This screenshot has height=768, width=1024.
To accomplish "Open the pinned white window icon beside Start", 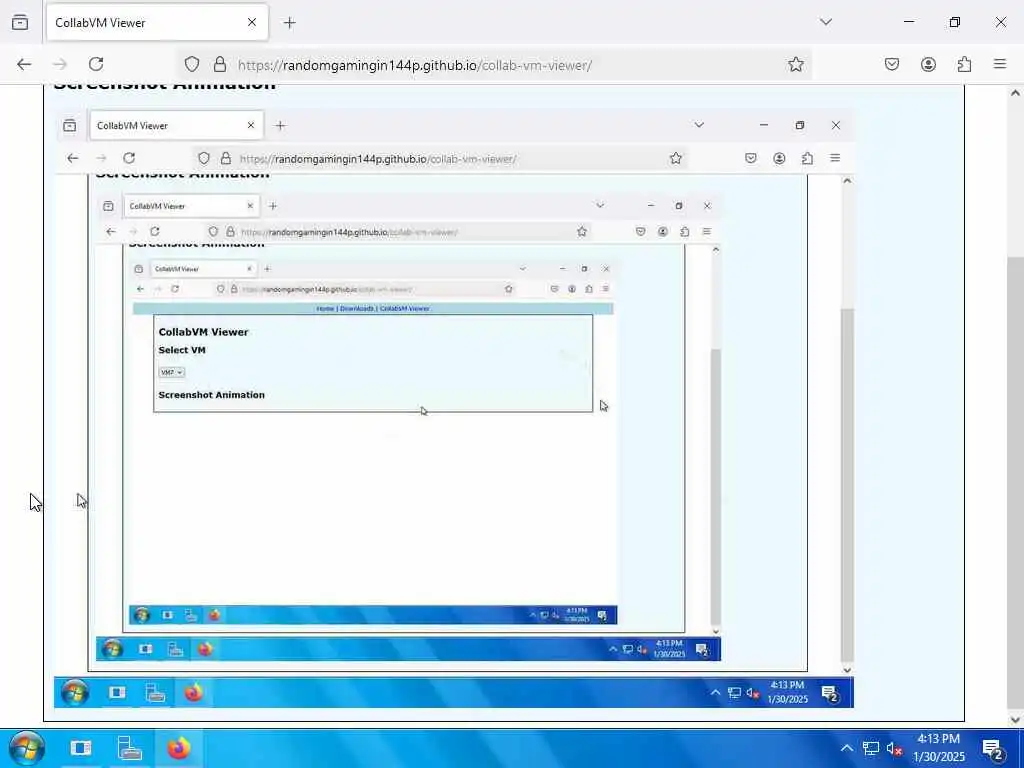I will click(x=81, y=748).
